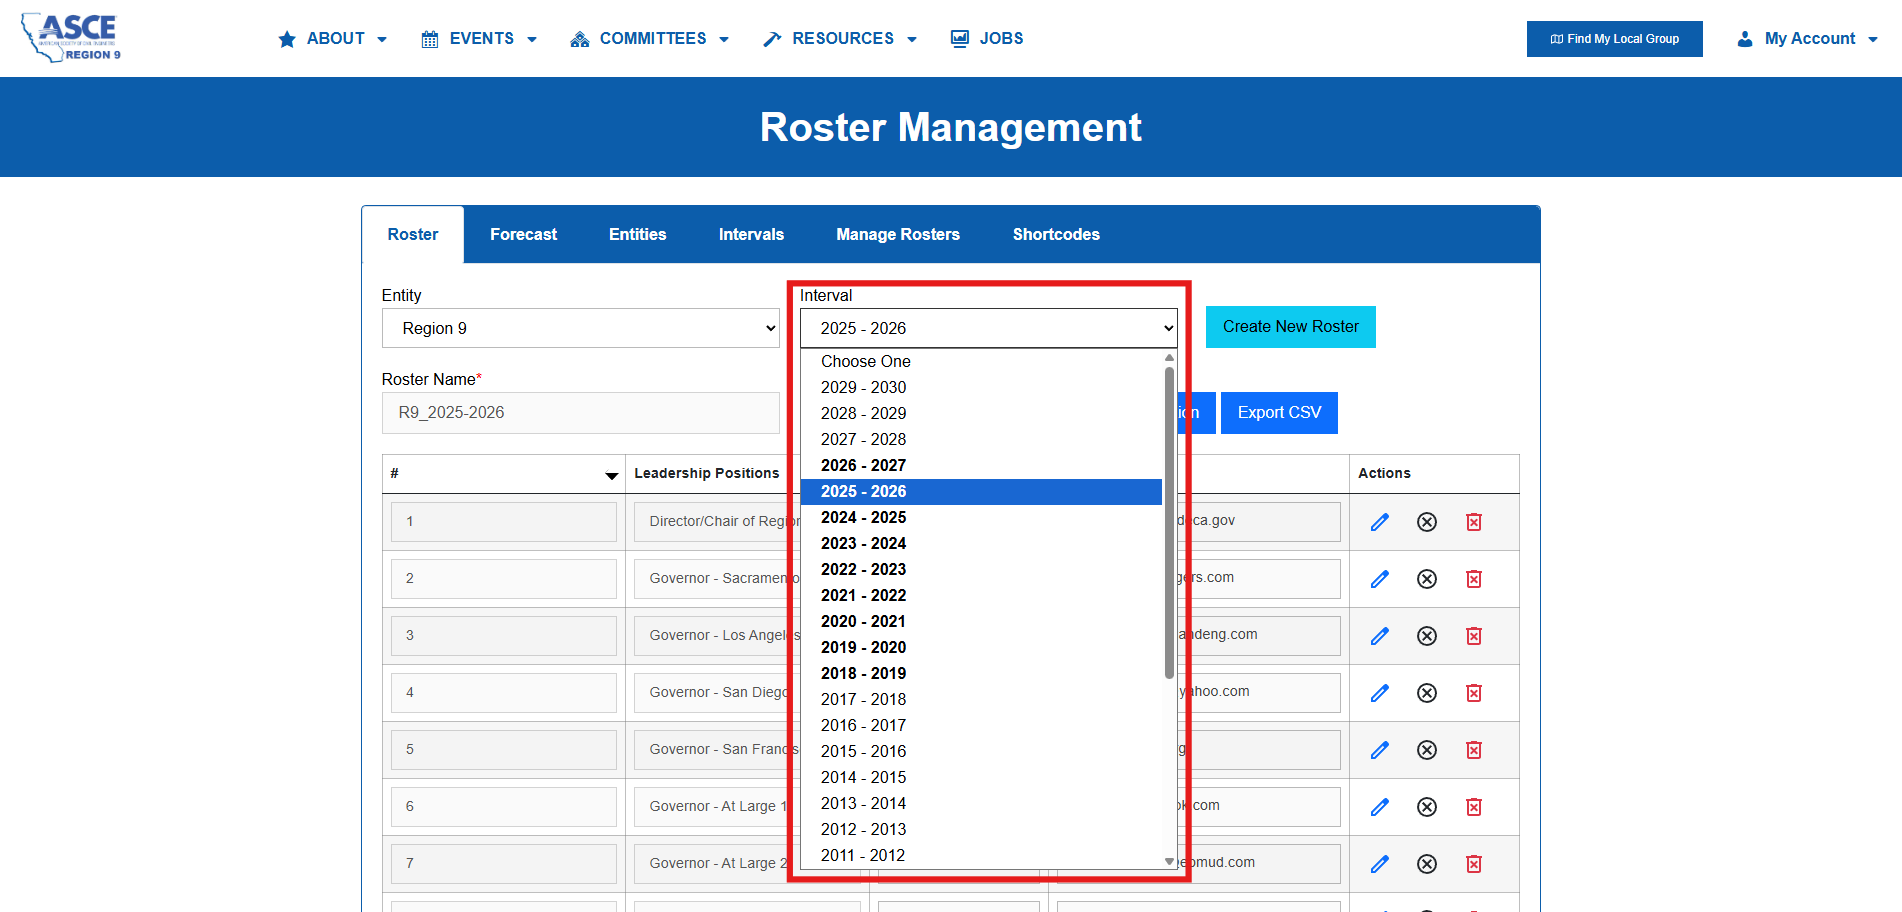Clear row 3 using the circled X icon
Viewport: 1902px width, 912px height.
point(1427,636)
